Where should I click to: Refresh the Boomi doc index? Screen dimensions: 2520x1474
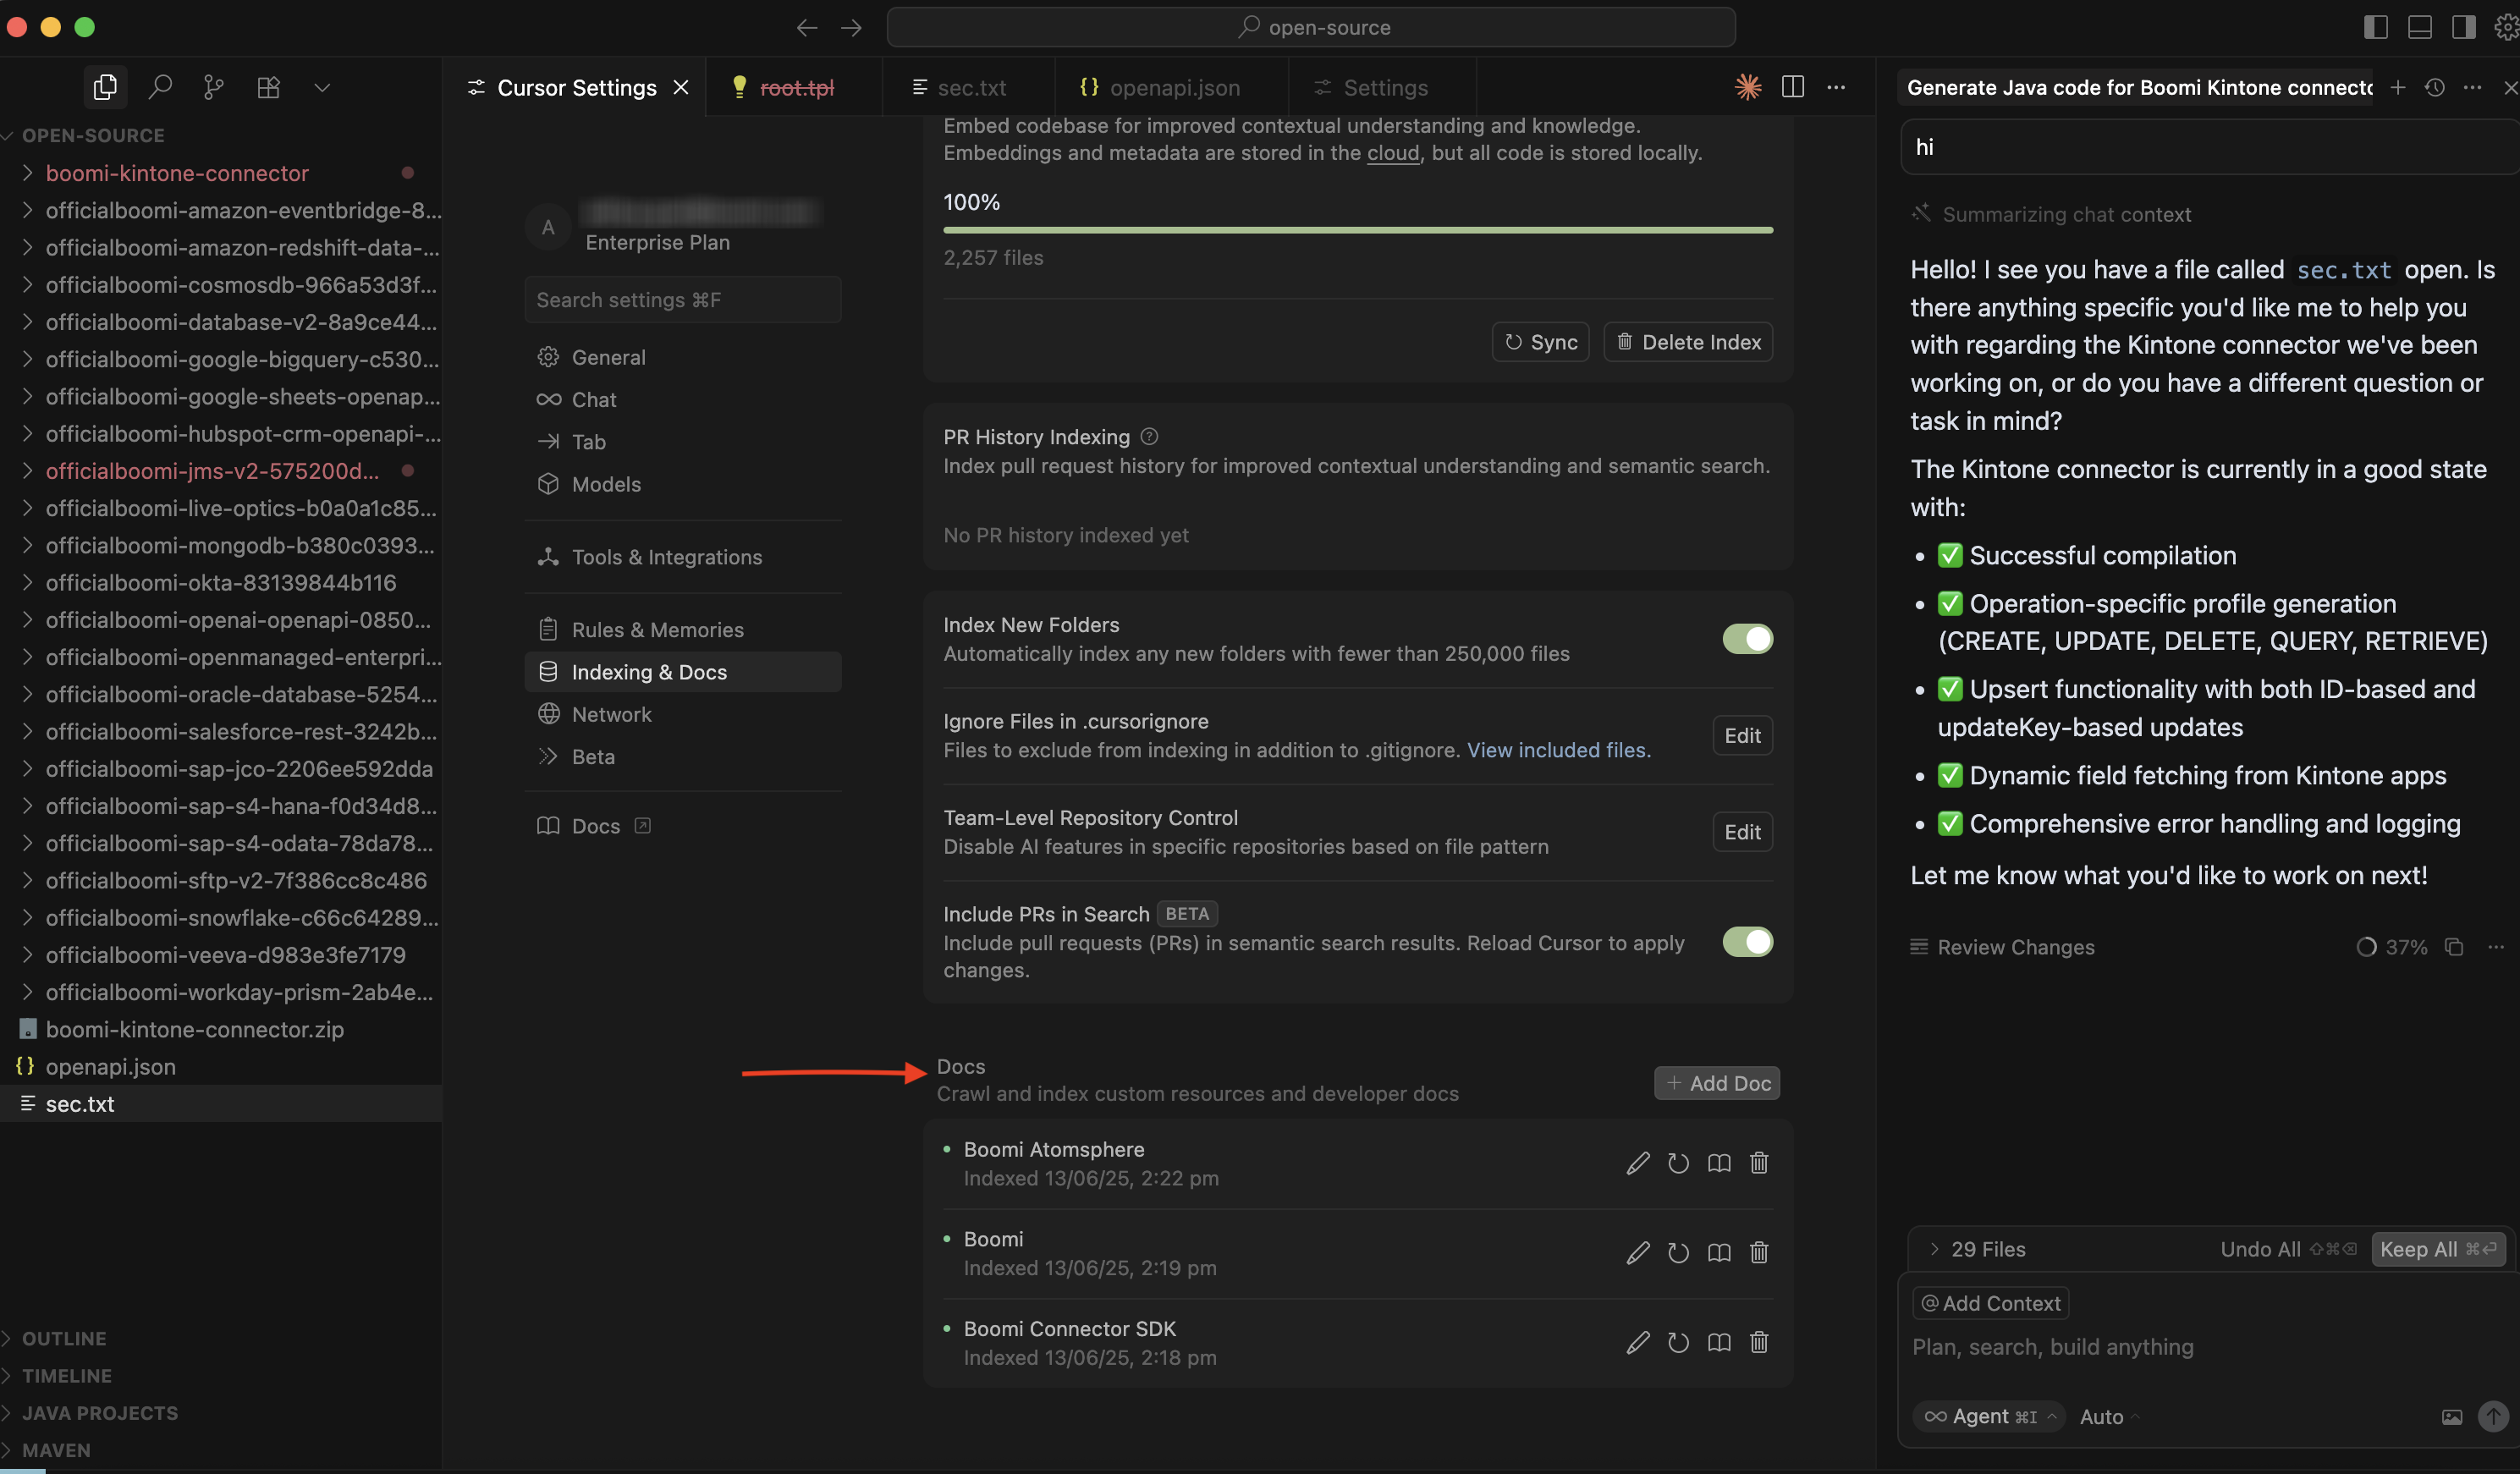(1678, 1253)
